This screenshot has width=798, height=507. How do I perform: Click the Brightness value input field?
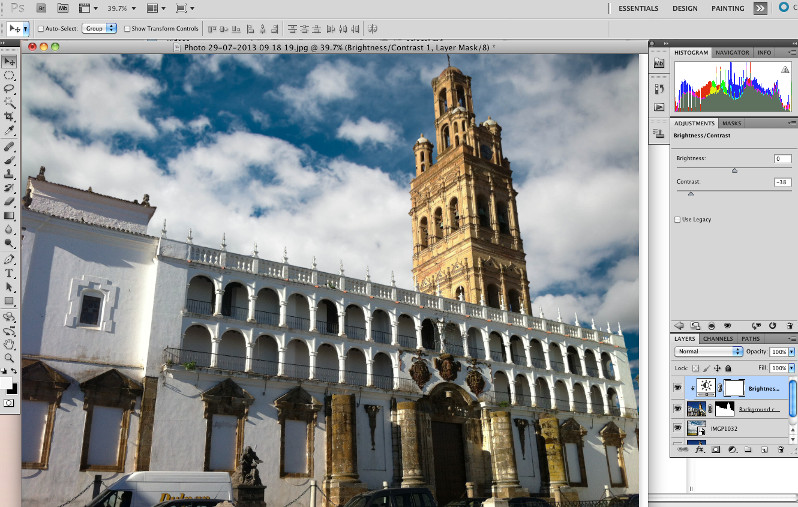coord(782,159)
